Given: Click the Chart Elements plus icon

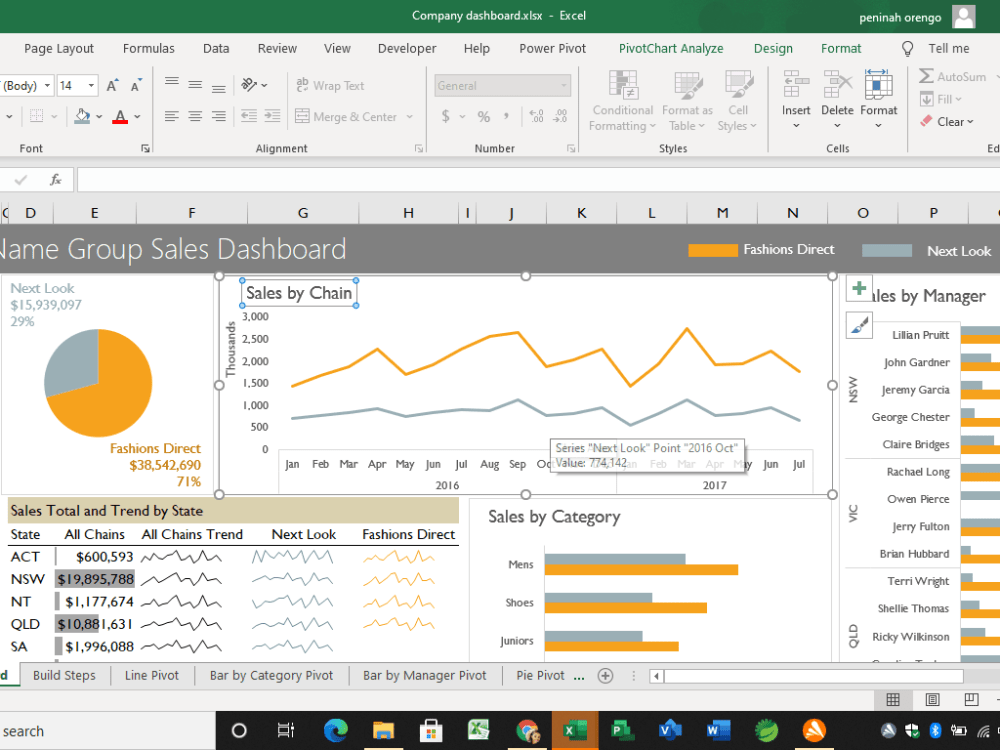Looking at the screenshot, I should 858,288.
